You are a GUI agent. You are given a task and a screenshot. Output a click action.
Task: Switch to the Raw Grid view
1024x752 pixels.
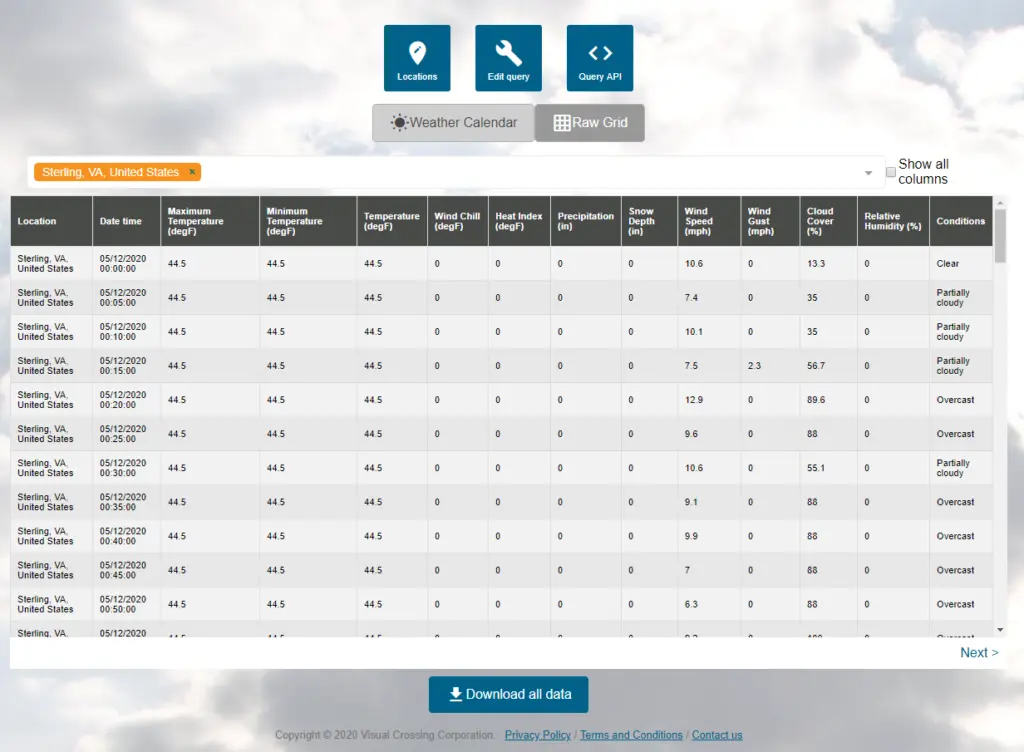[590, 123]
